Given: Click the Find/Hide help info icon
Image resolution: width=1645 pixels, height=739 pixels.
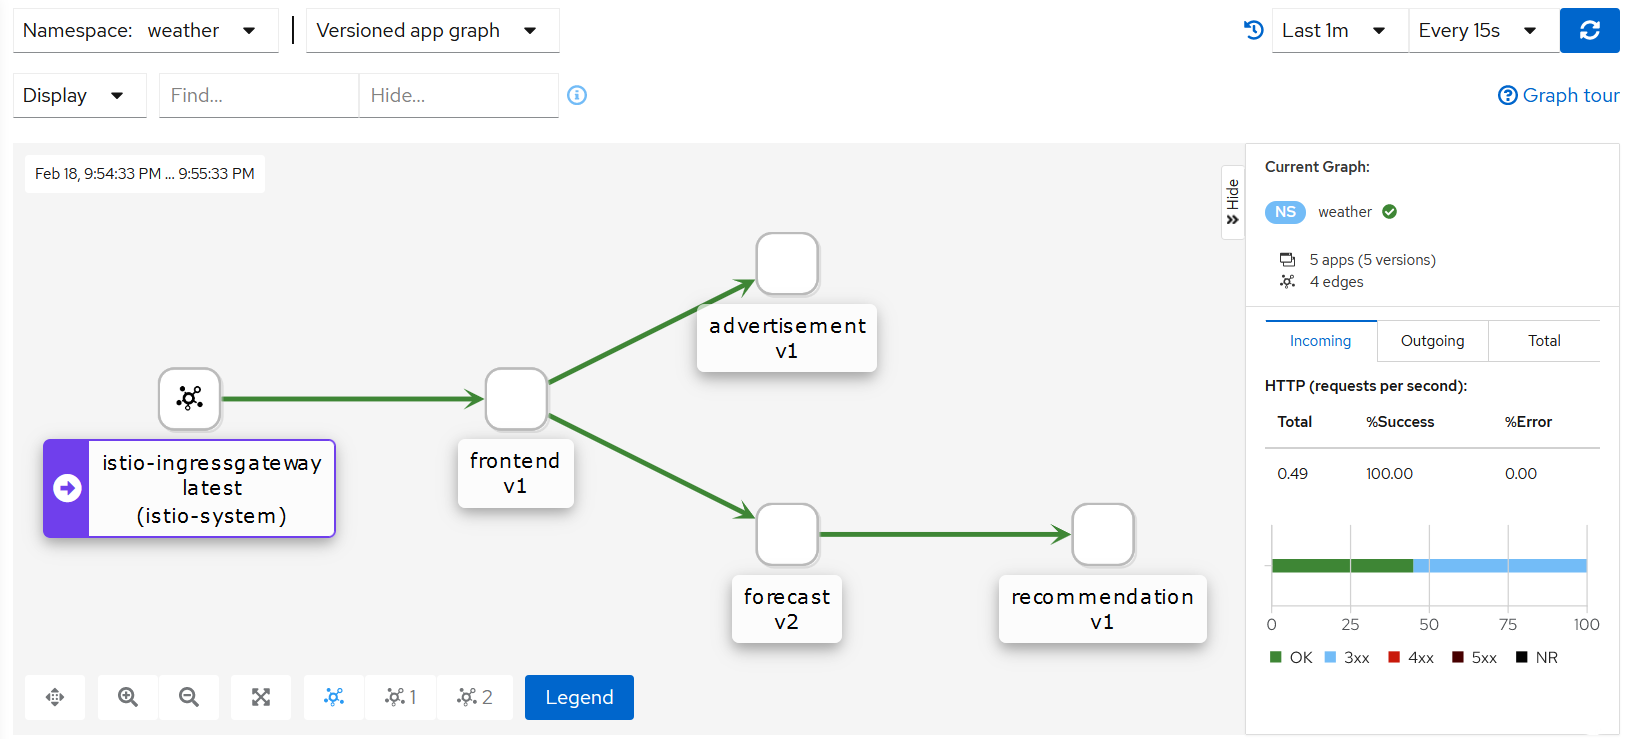Looking at the screenshot, I should coord(577,95).
